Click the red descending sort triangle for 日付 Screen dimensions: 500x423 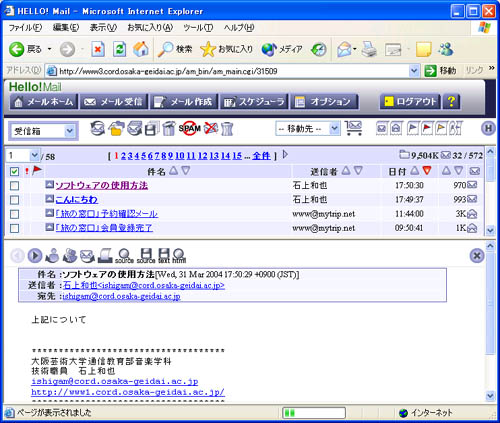[427, 171]
